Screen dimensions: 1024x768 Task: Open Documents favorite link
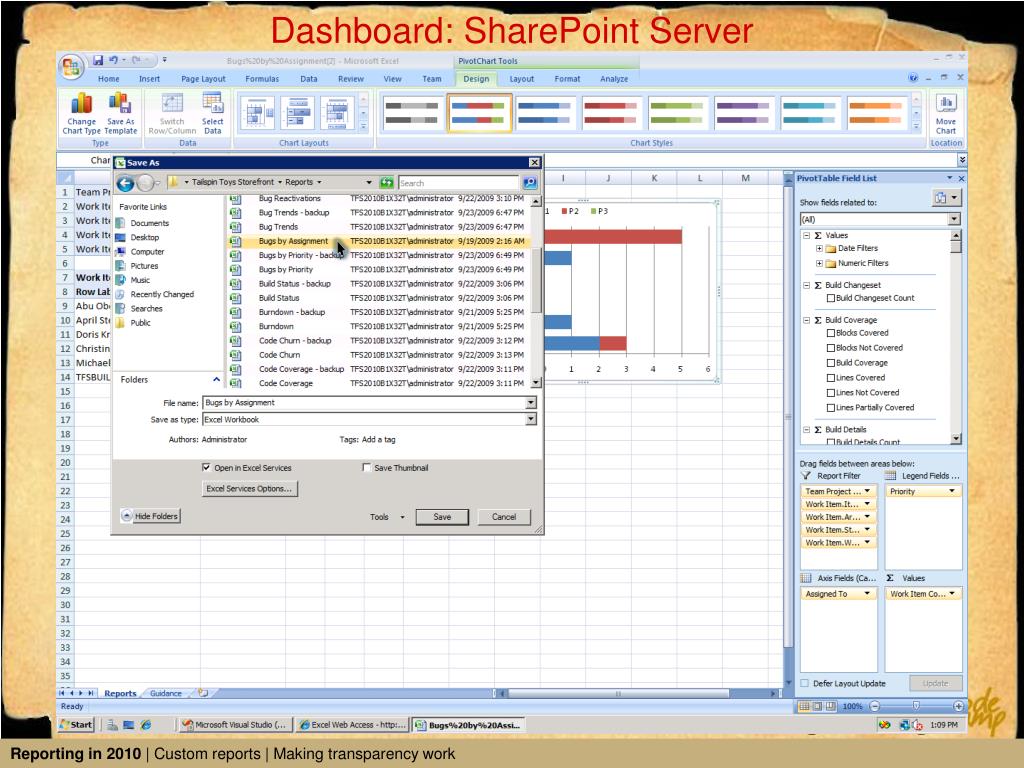point(150,223)
